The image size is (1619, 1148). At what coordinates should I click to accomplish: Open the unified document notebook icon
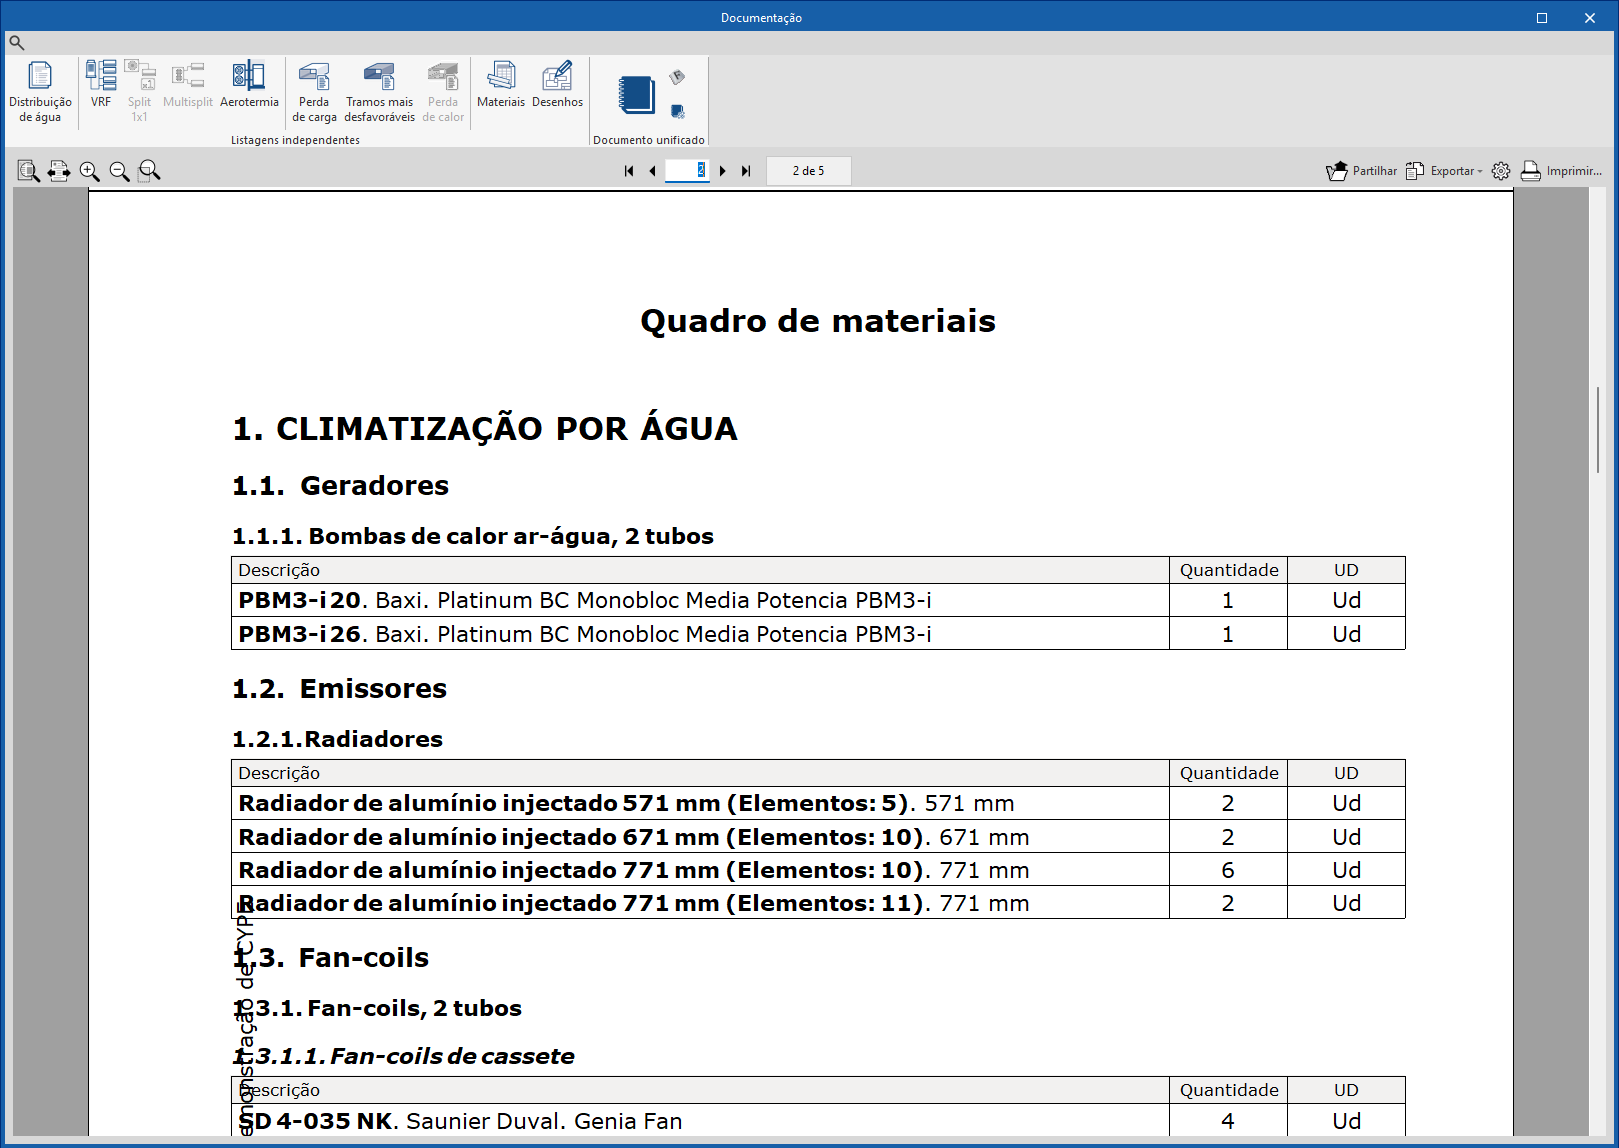636,95
